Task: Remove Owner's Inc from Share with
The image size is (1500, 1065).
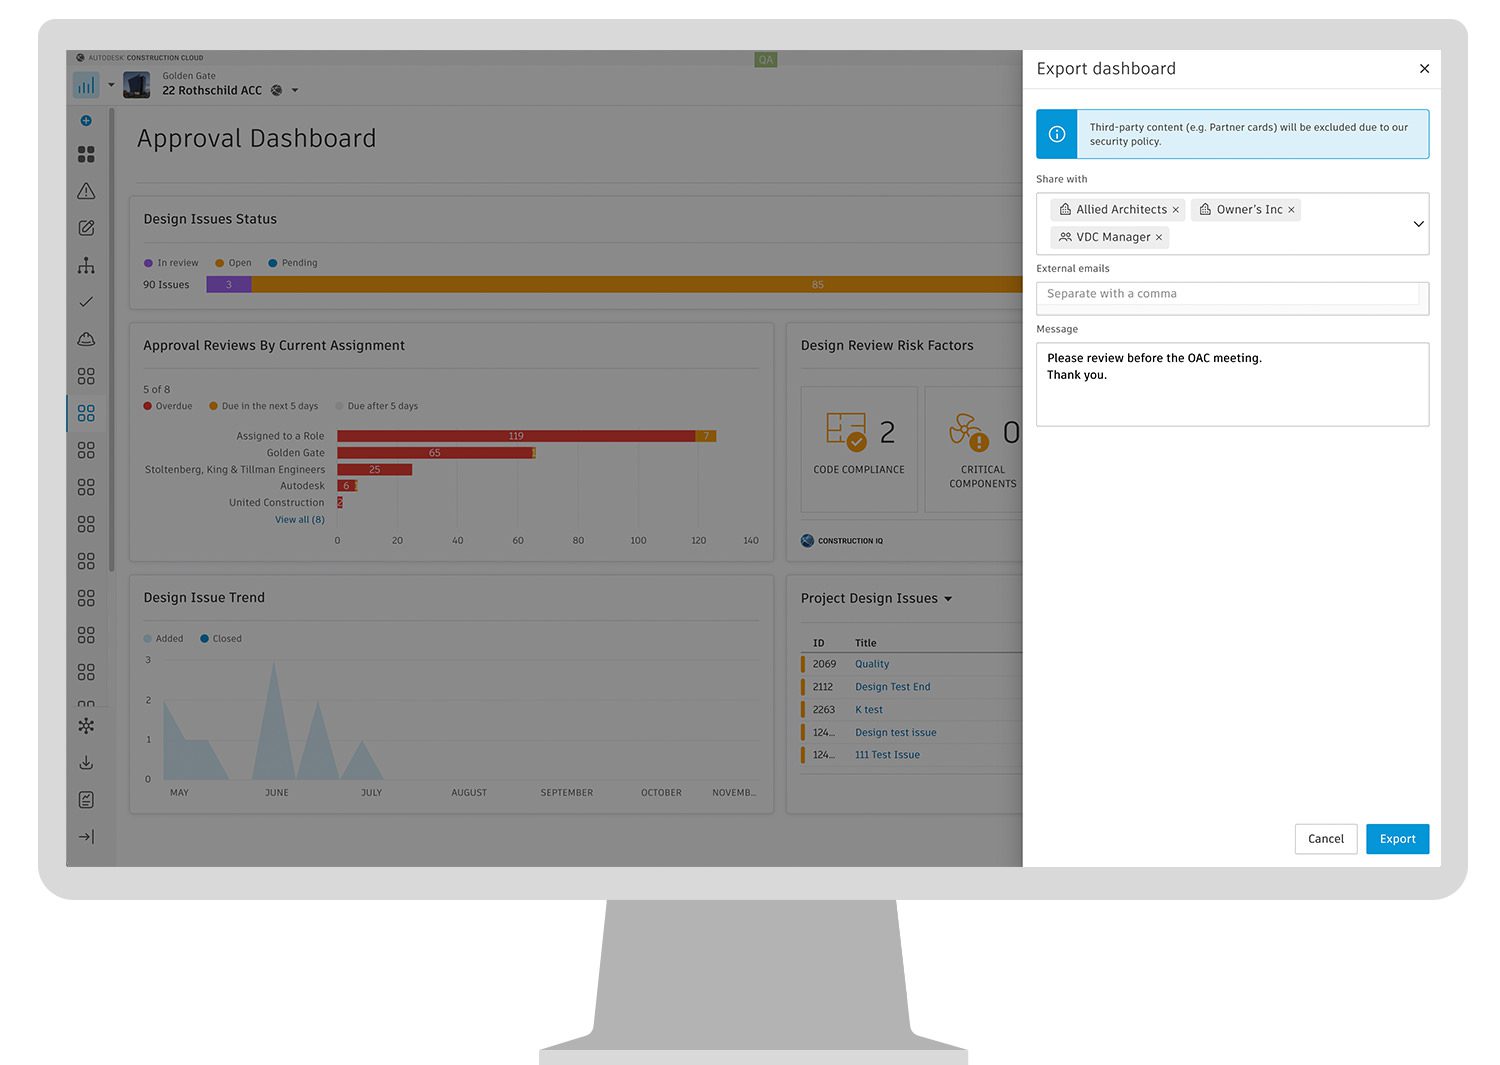Action: point(1291,209)
